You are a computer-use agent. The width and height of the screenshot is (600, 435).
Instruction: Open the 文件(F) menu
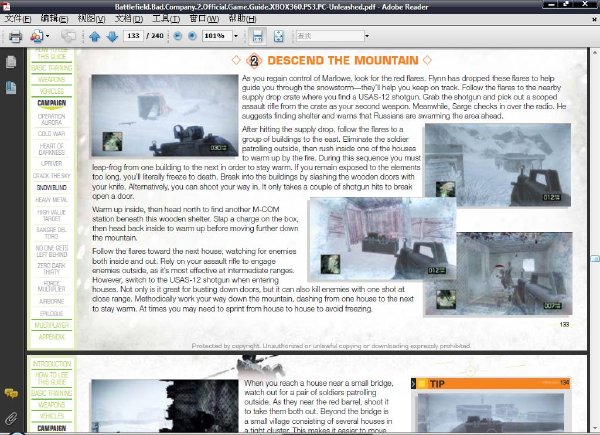pyautogui.click(x=18, y=18)
